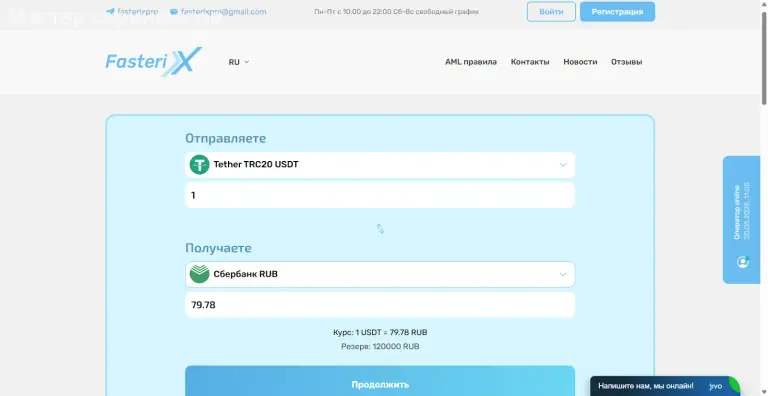This screenshot has width=768, height=396.
Task: Open the jivo chat widget logo
Action: [x=716, y=386]
